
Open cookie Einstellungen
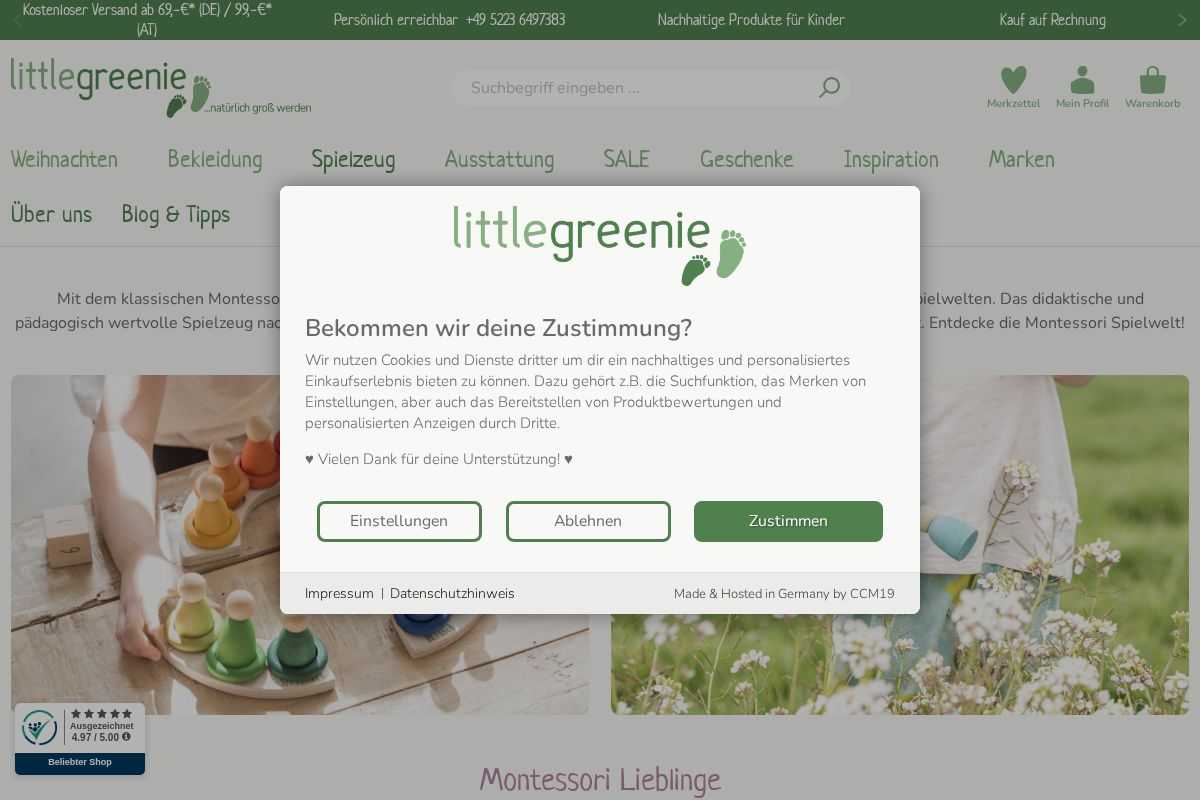click(x=399, y=521)
